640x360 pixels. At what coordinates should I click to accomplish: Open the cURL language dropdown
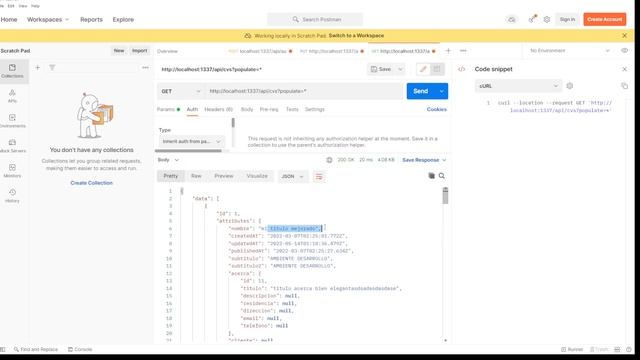click(518, 86)
